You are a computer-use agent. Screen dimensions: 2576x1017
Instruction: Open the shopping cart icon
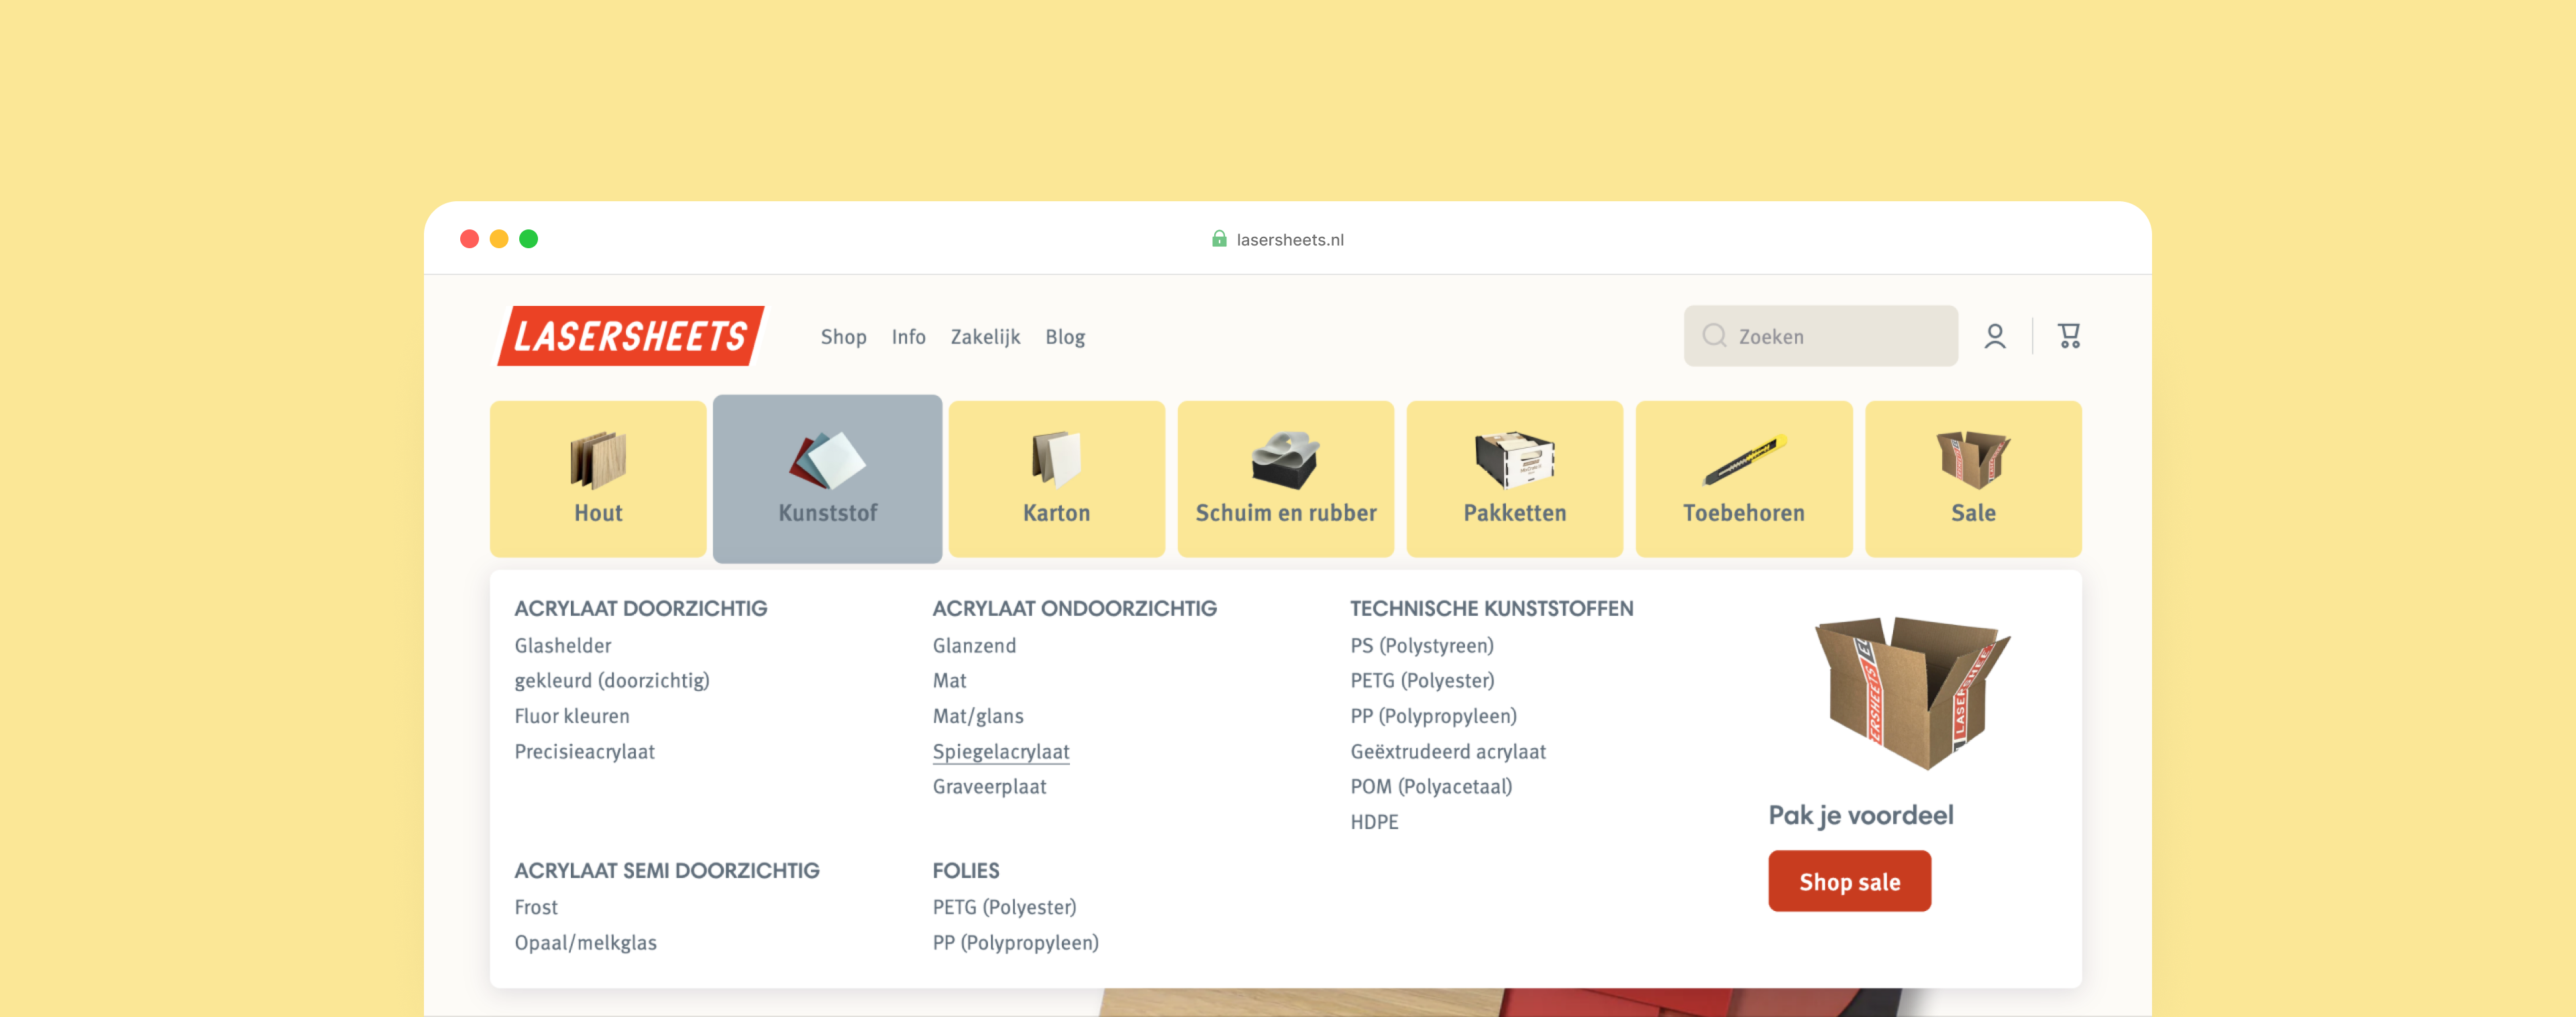2068,336
